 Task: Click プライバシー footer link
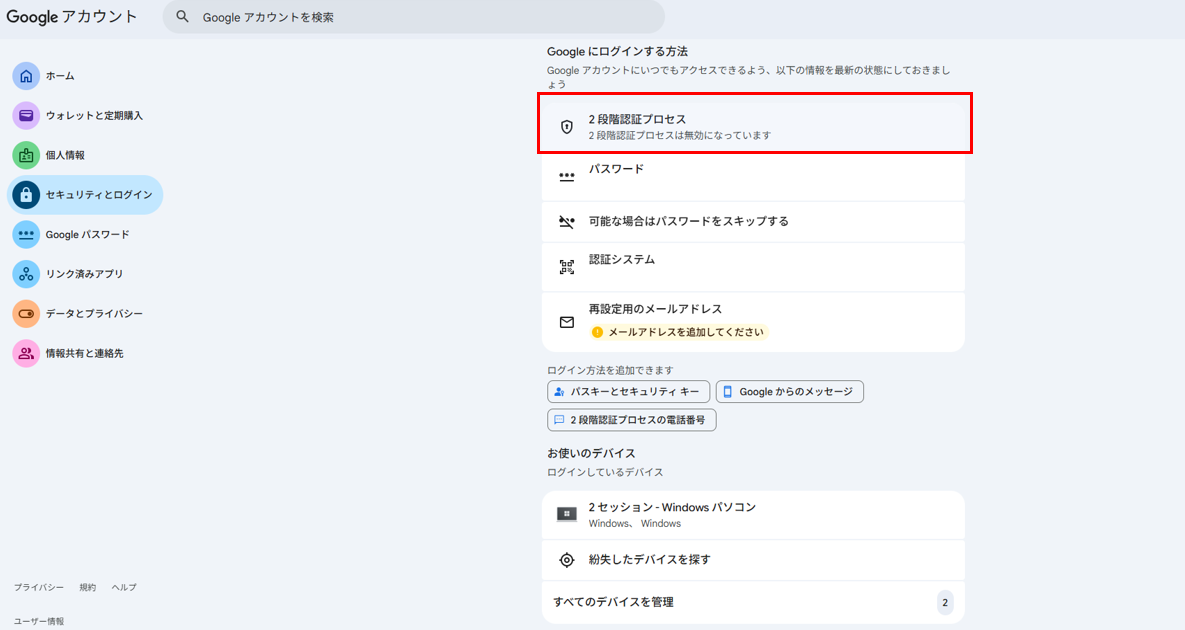(x=39, y=588)
